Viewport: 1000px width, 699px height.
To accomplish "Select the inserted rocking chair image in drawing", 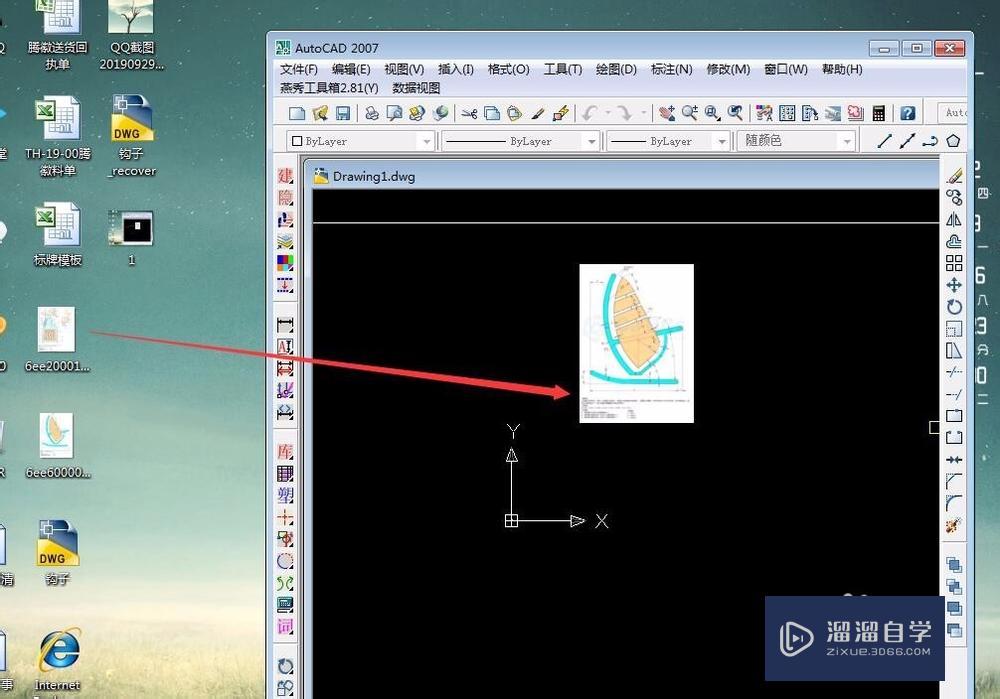I will pos(636,343).
